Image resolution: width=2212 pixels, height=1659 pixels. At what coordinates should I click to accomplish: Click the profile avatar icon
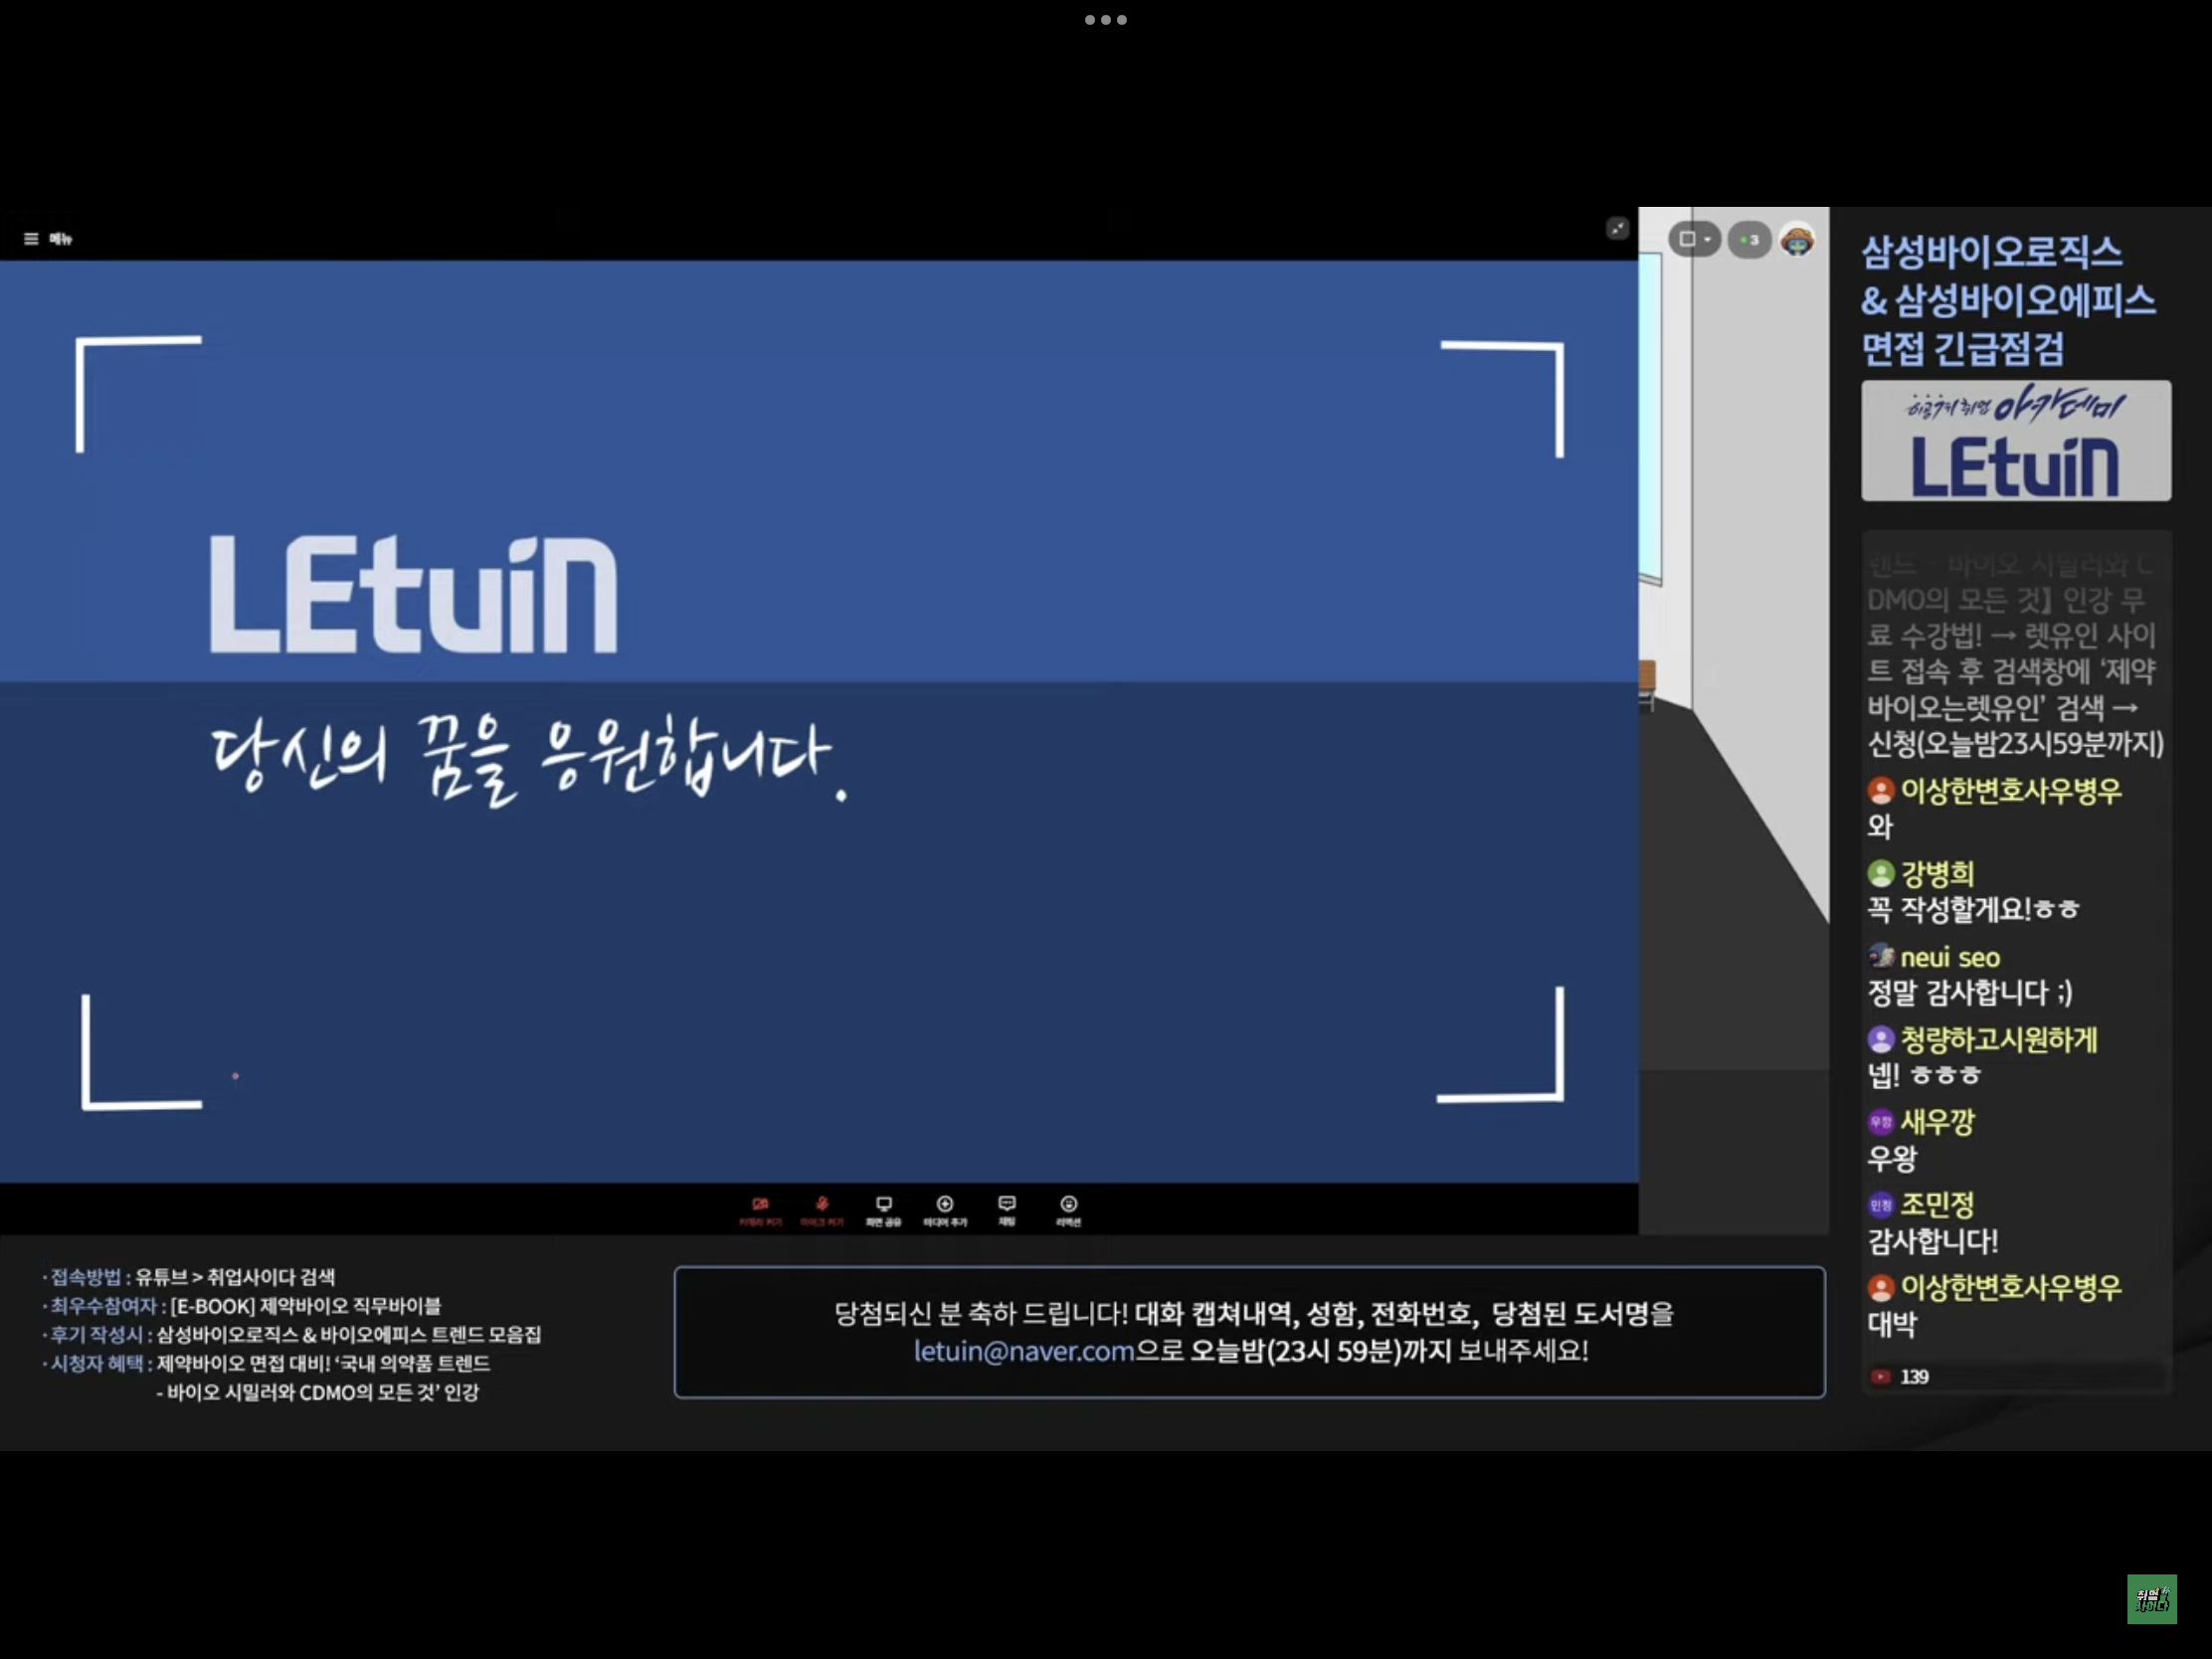click(1797, 240)
